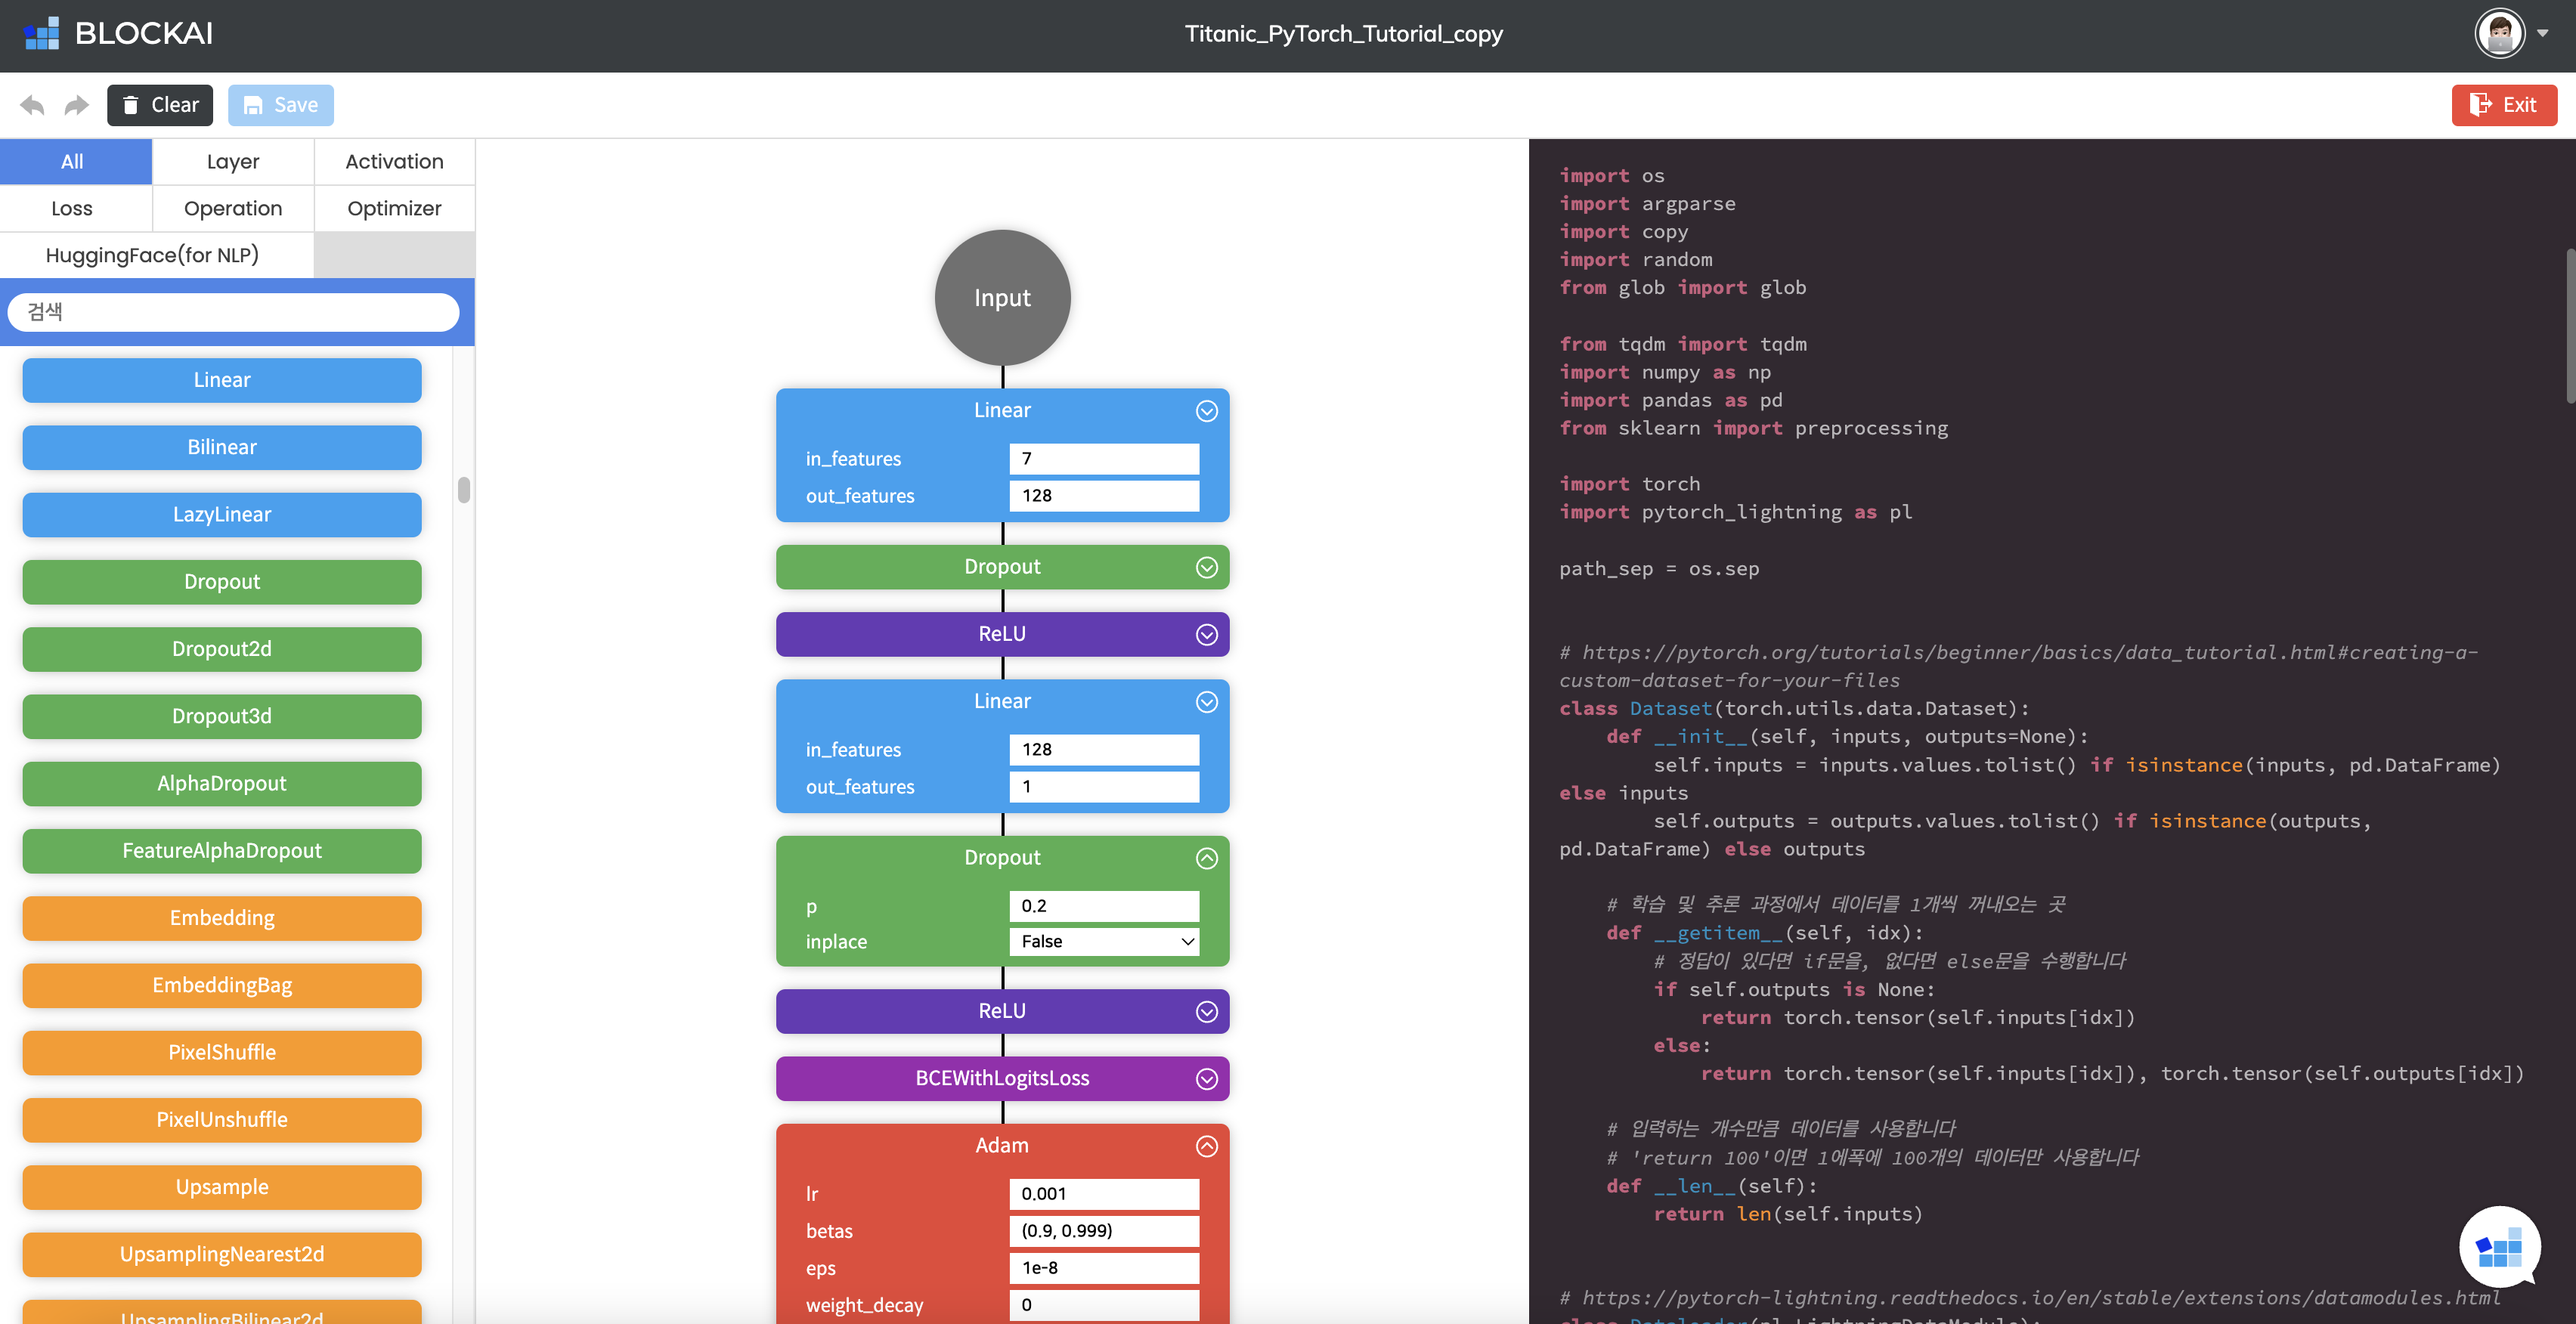This screenshot has width=2576, height=1324.
Task: Click the block list scrollbar handle
Action: (x=464, y=490)
